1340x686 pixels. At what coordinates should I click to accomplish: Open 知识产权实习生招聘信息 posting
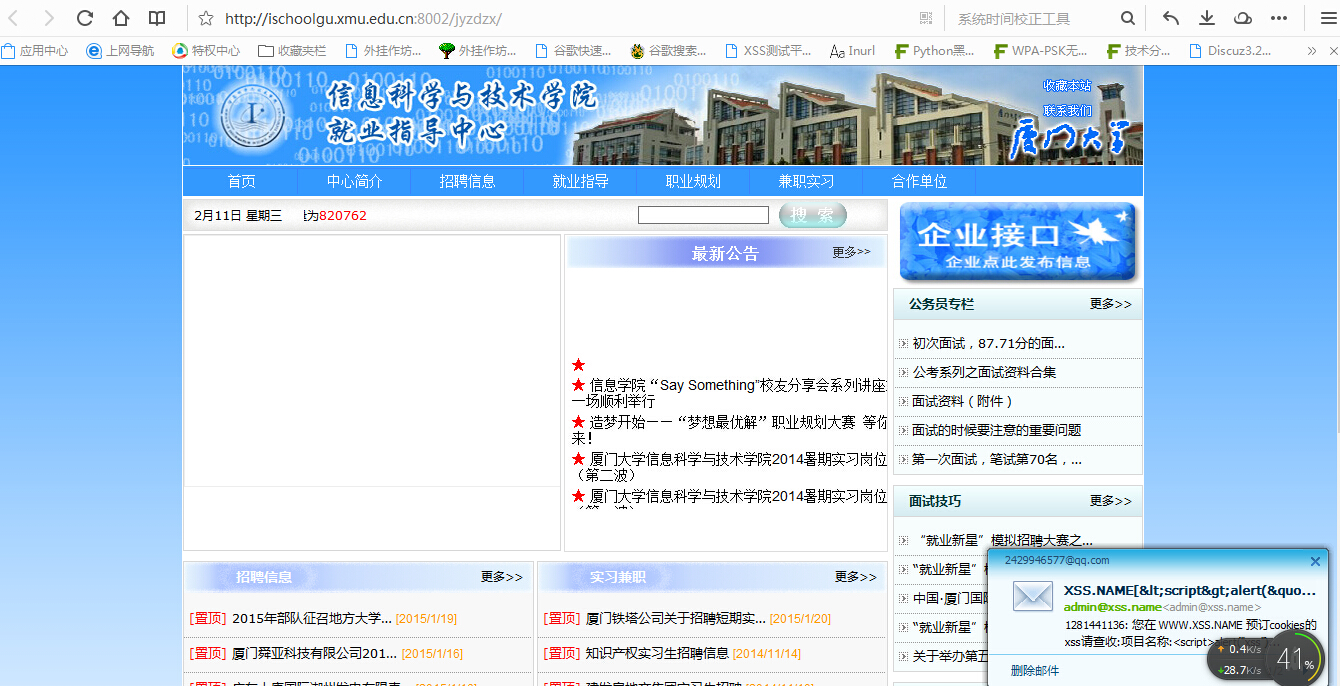(x=657, y=653)
